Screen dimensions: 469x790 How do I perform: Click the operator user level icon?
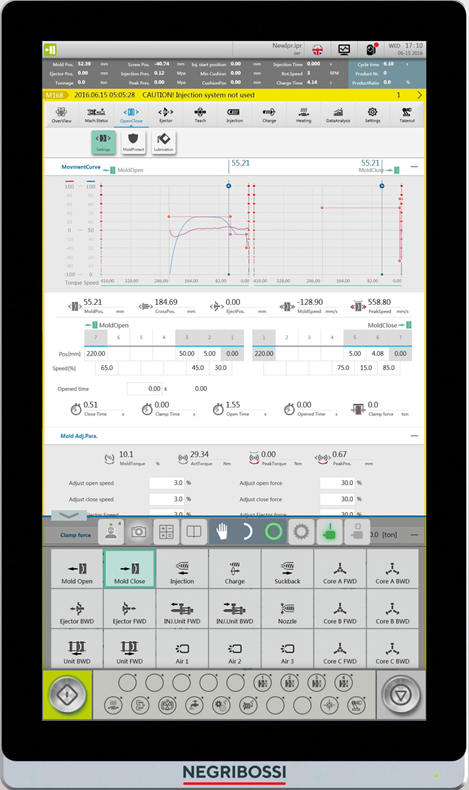click(111, 532)
